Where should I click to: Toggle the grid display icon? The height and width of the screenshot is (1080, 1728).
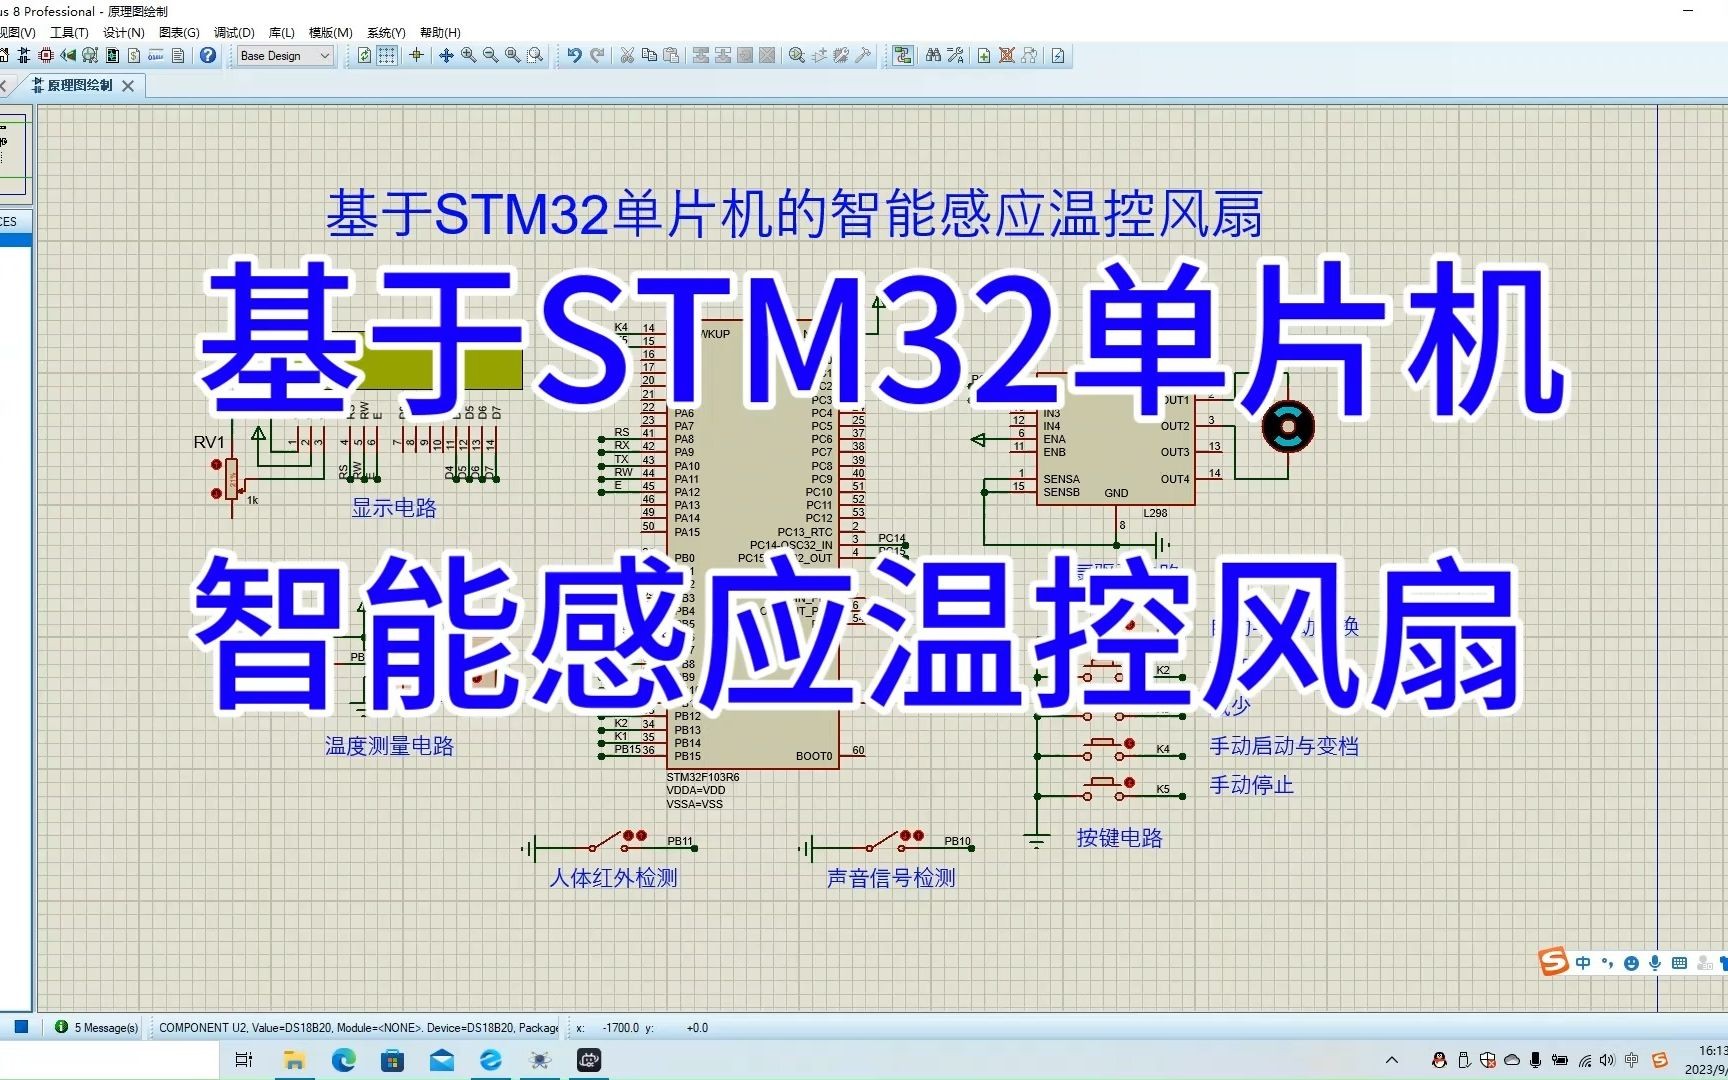pos(386,55)
